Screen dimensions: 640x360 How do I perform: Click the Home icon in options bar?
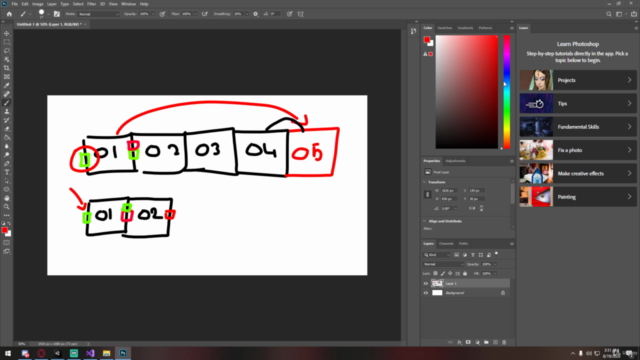tap(9, 14)
